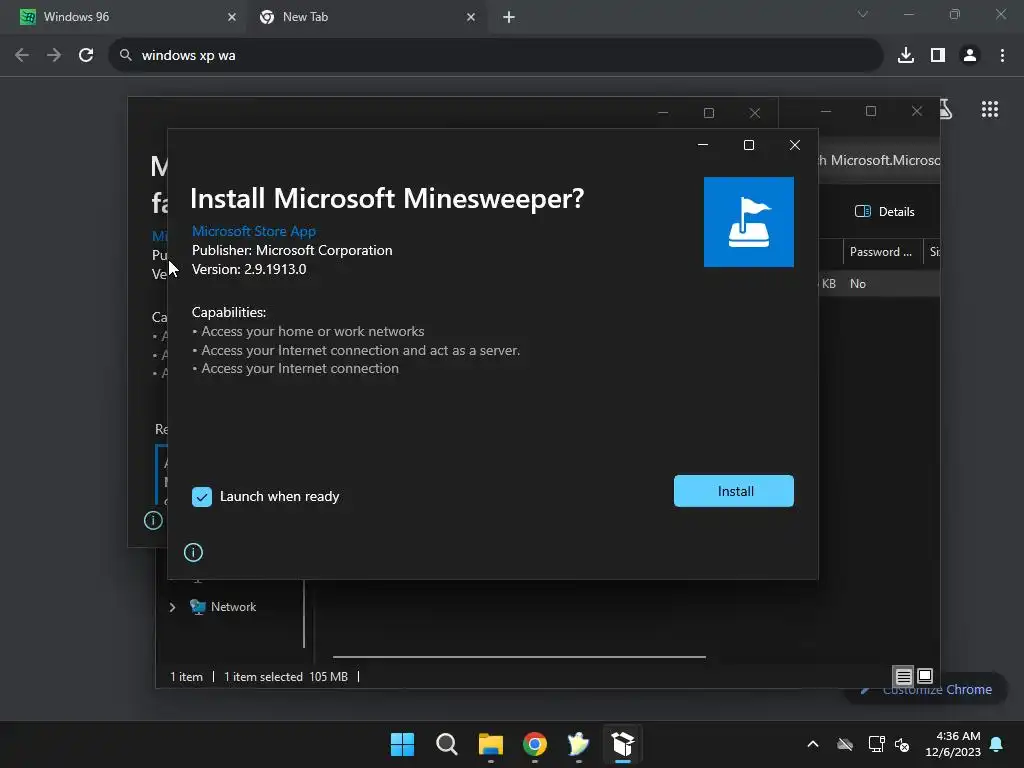Open taskbar Search

coord(447,744)
